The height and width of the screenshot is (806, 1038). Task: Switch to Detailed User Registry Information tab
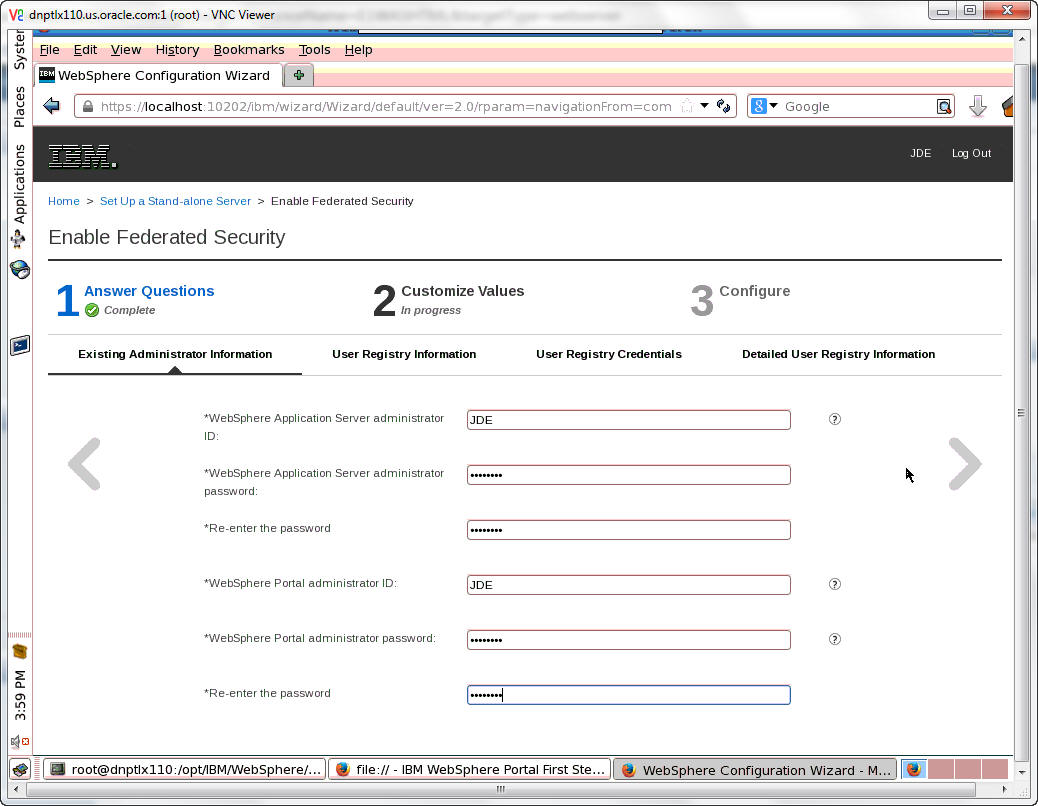(x=838, y=354)
